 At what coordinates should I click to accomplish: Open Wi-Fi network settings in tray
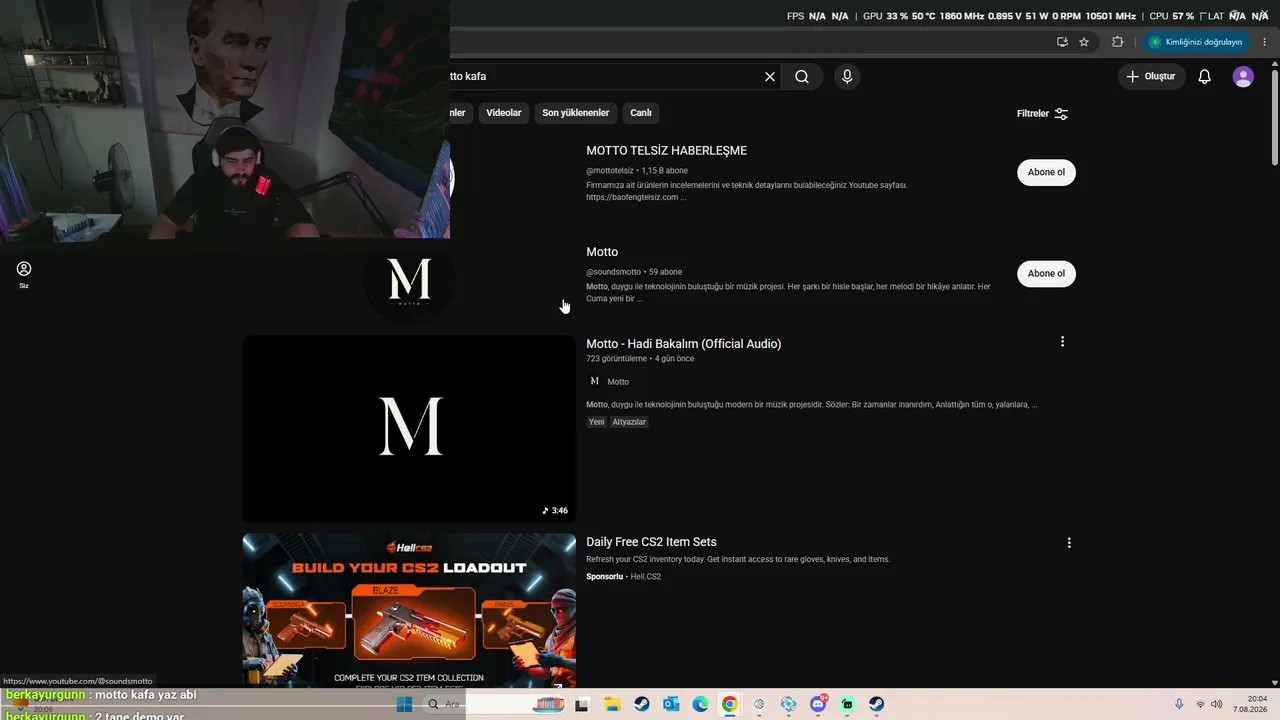(1200, 704)
